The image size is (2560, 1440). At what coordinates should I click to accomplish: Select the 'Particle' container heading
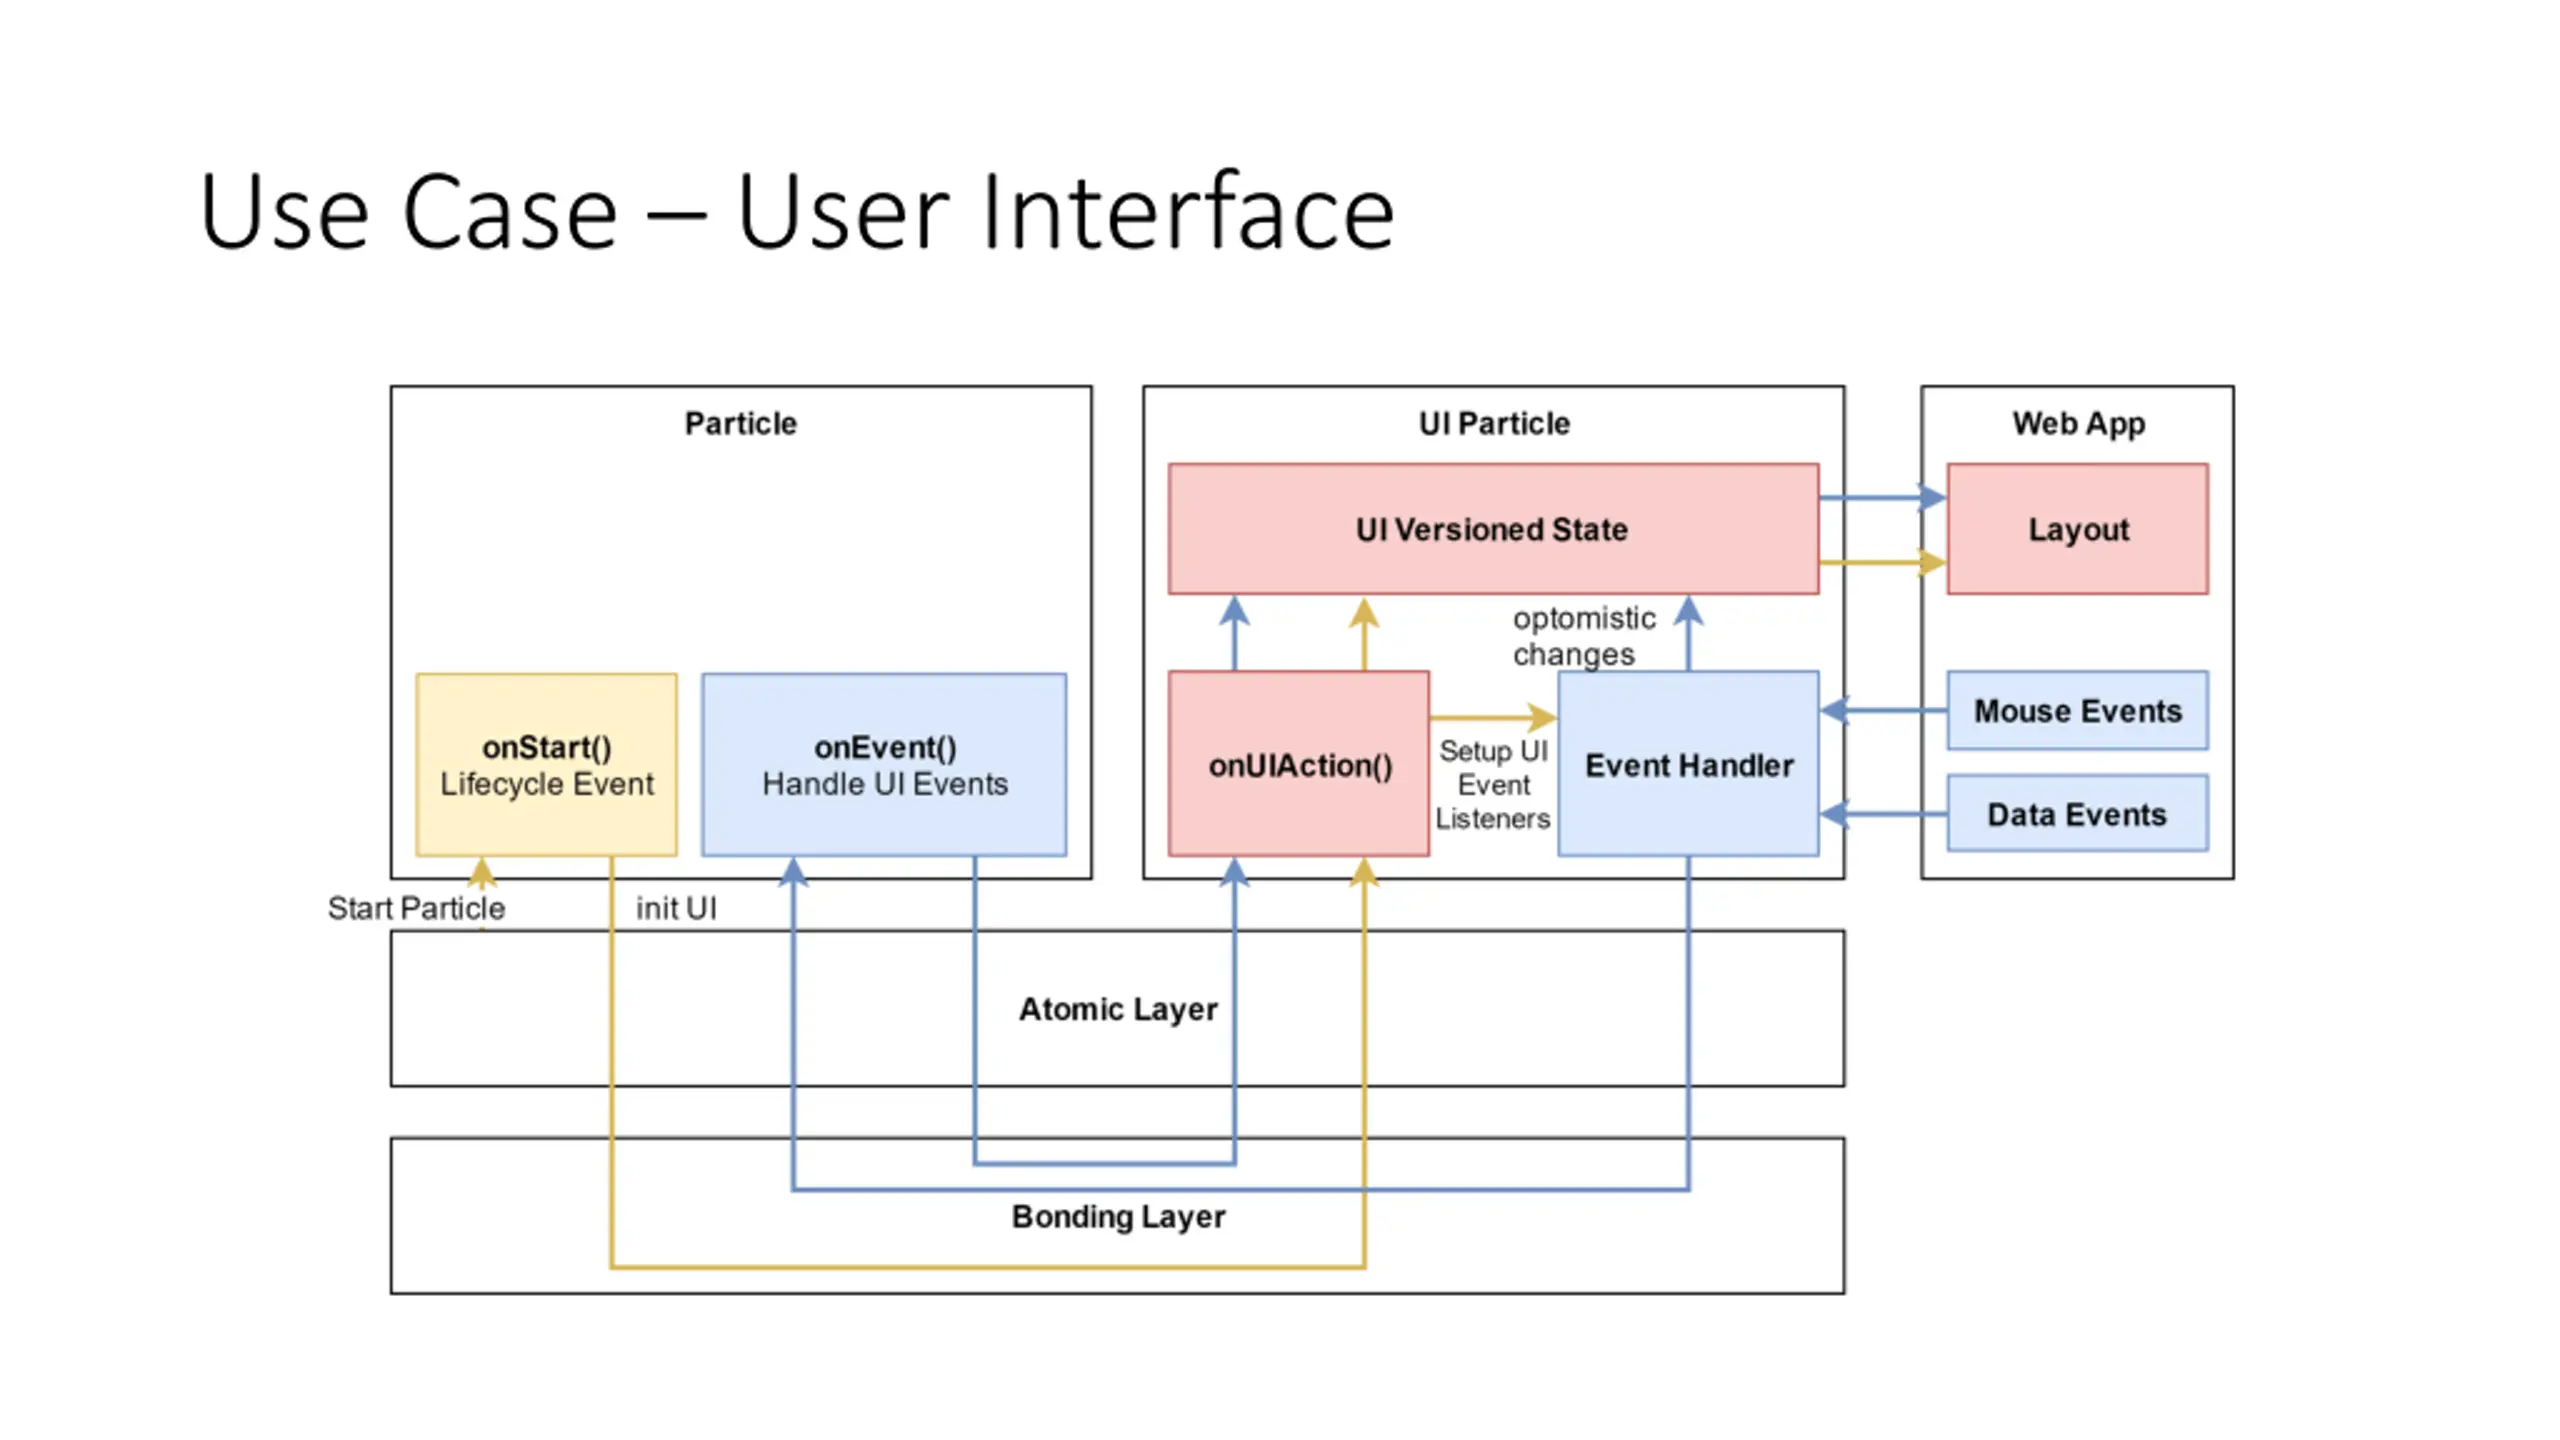coord(741,424)
